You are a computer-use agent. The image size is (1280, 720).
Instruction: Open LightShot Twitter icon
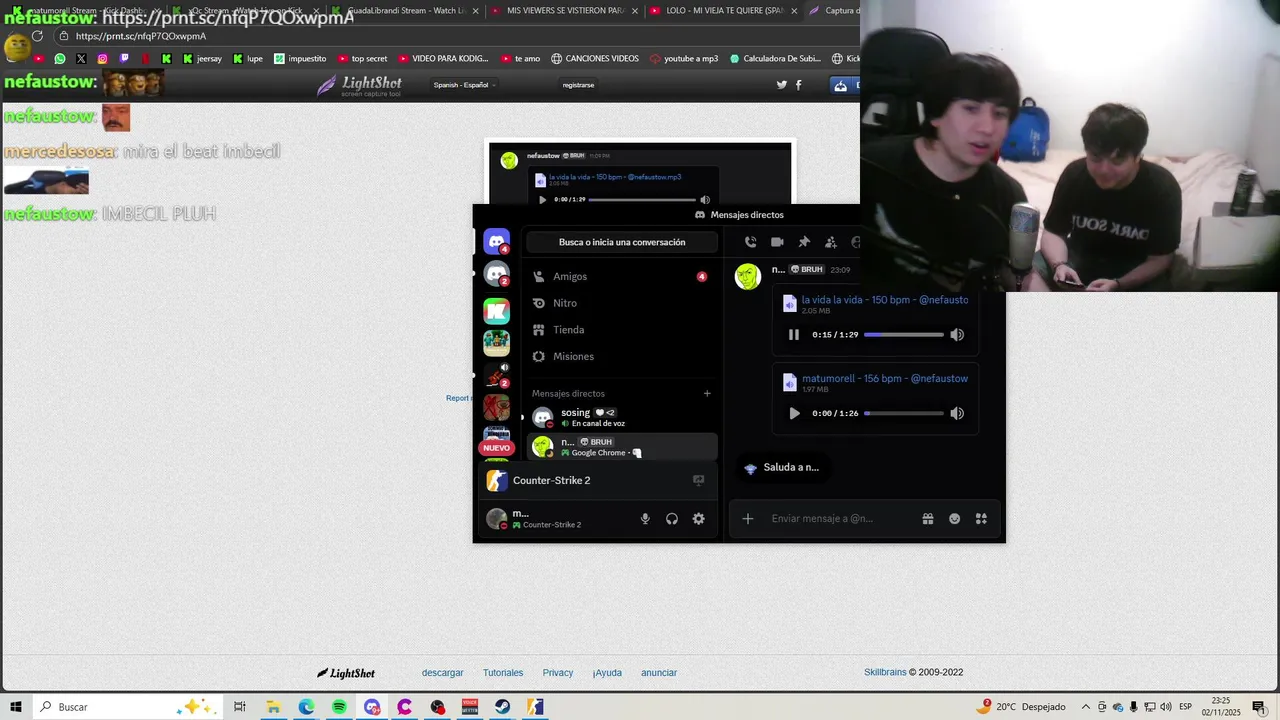[782, 85]
